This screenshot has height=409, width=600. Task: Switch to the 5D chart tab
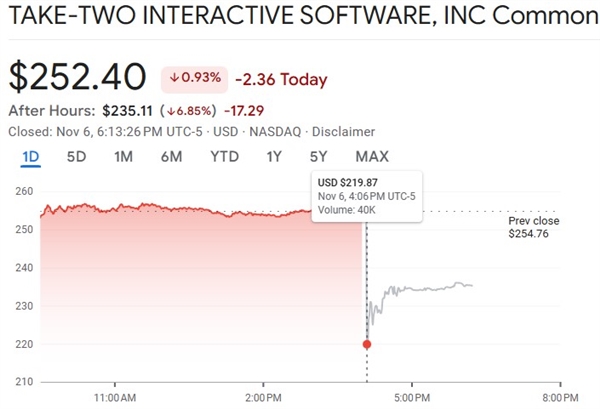pyautogui.click(x=77, y=156)
